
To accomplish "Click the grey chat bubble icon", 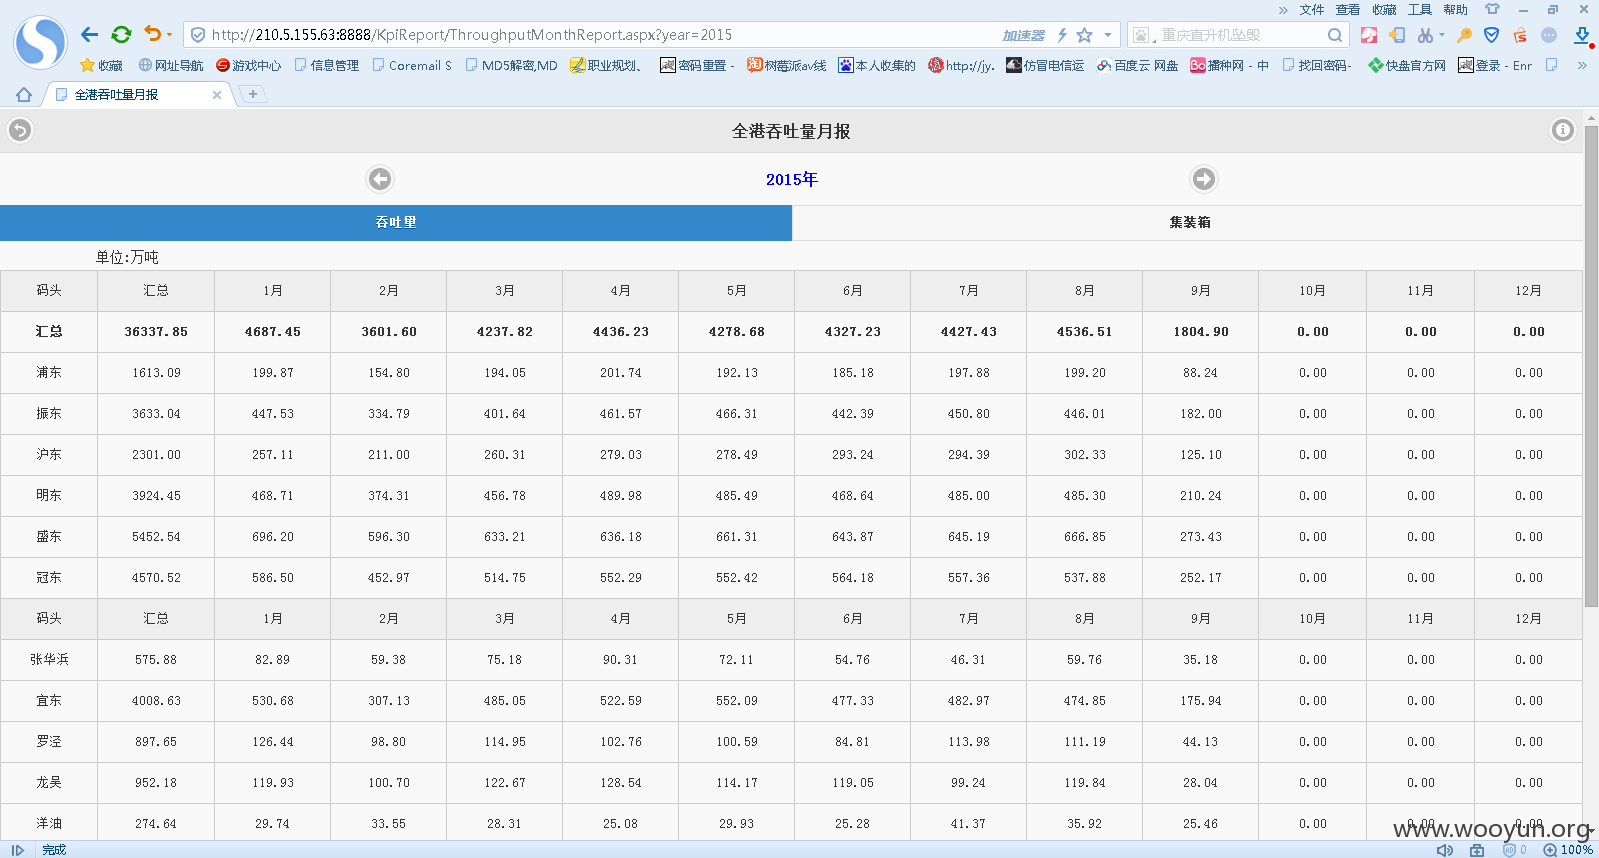I will point(1549,35).
